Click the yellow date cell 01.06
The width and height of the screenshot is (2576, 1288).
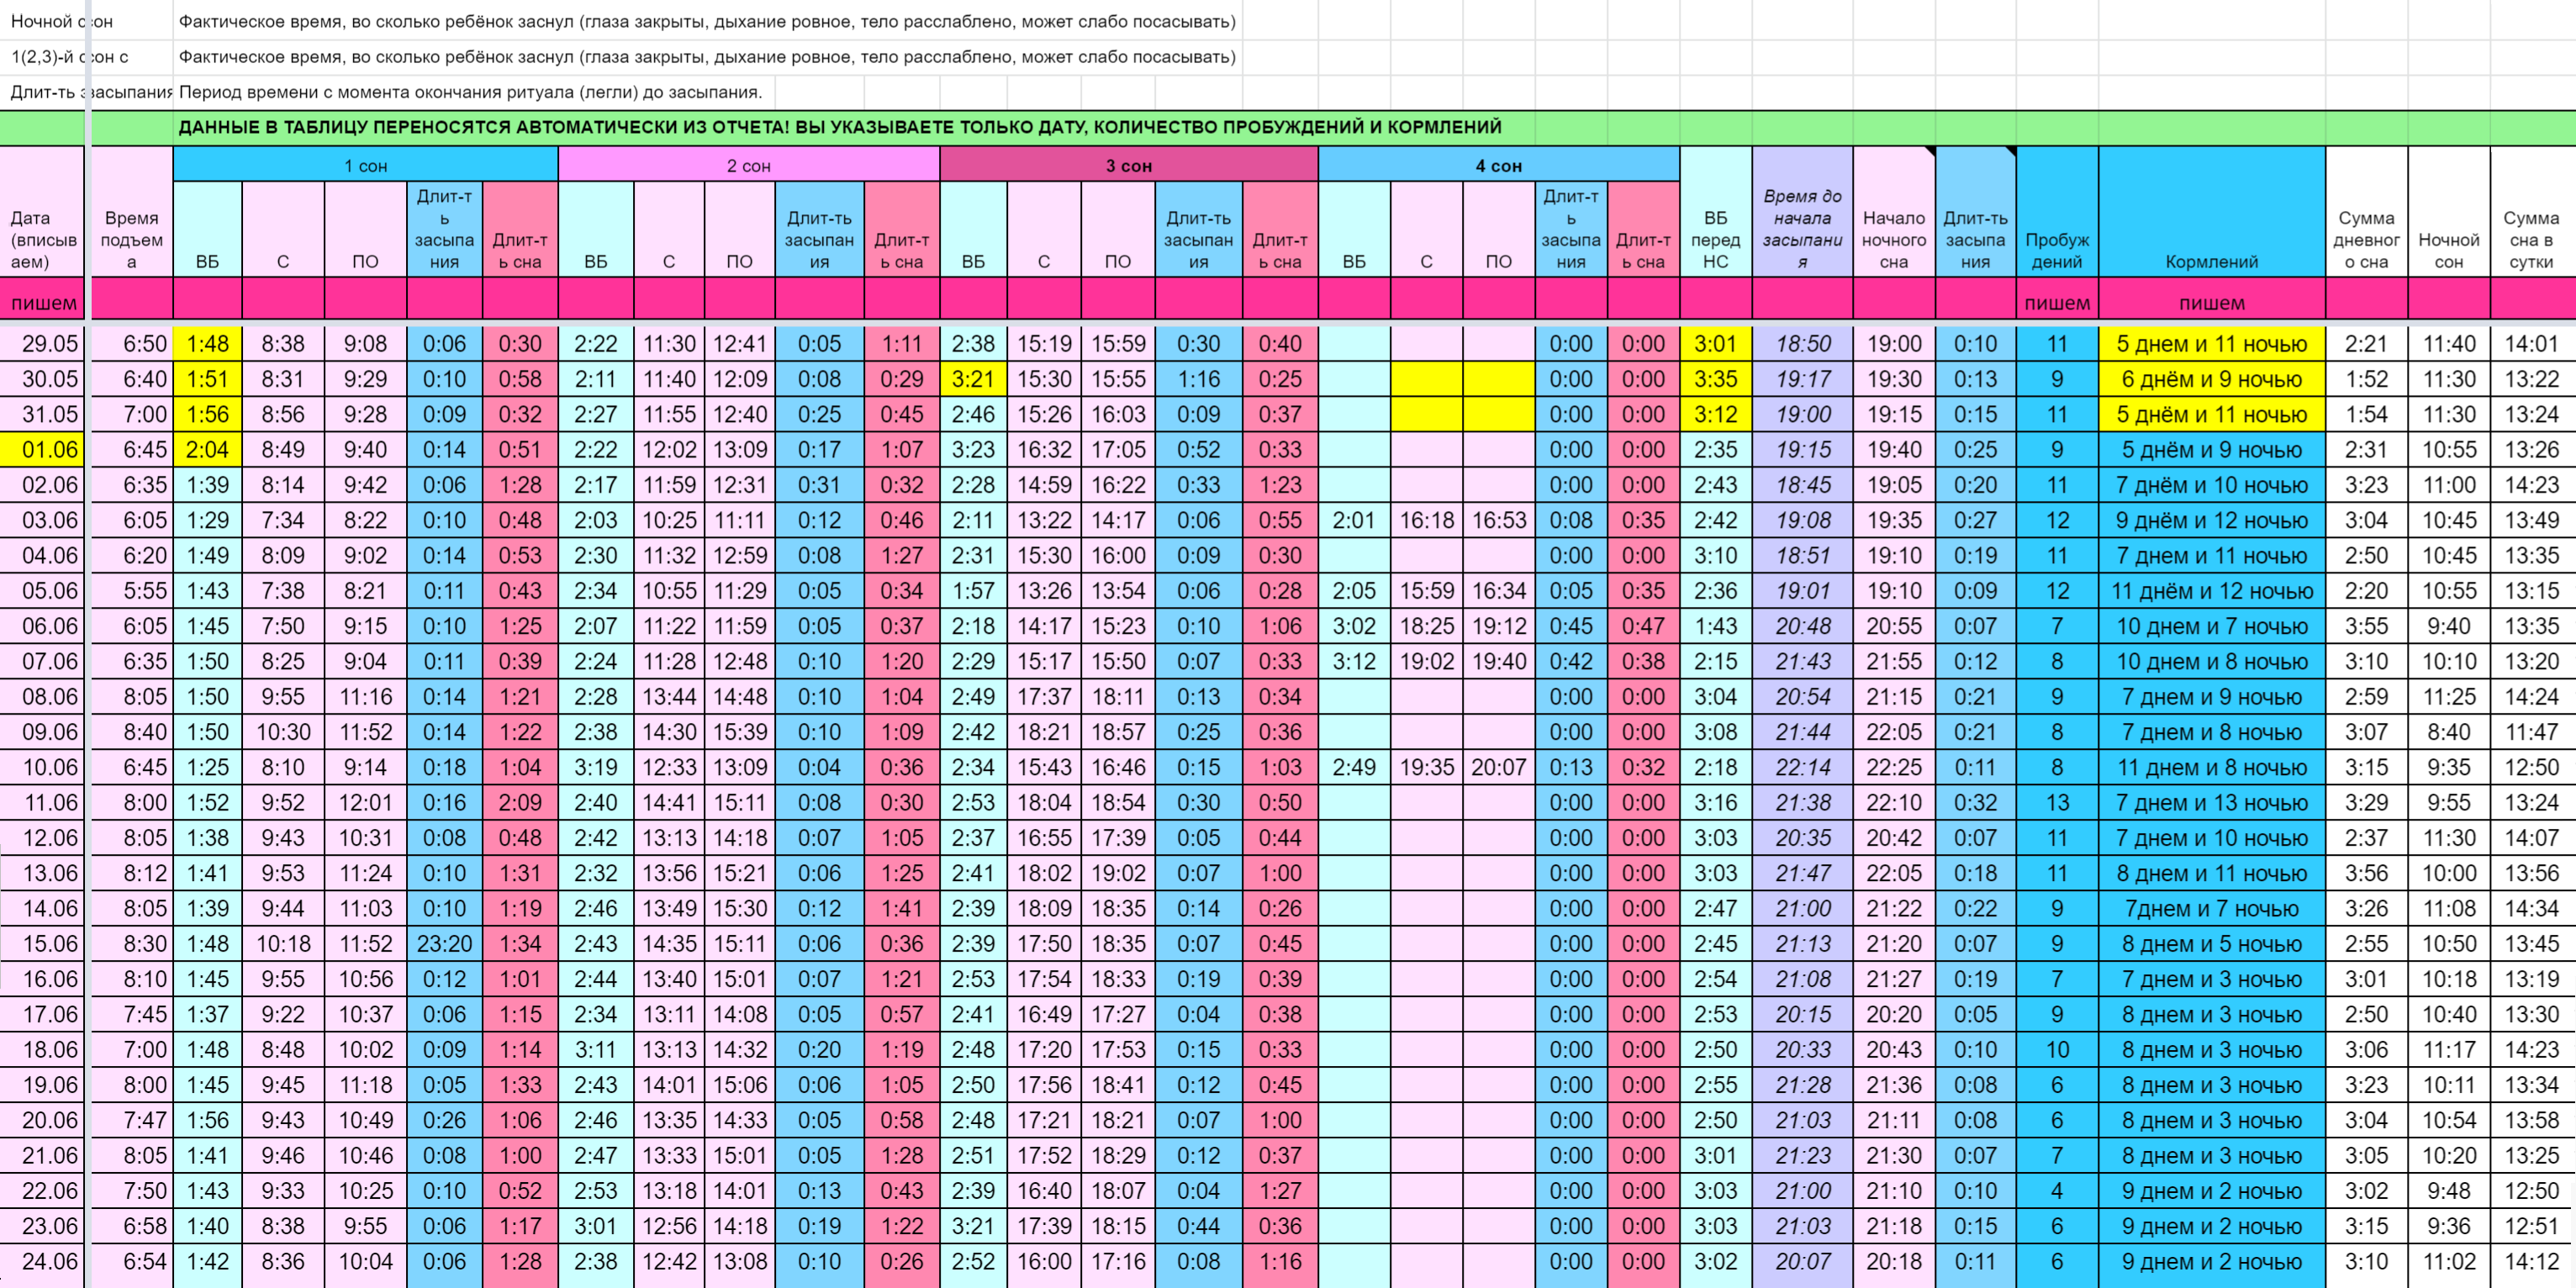(42, 450)
